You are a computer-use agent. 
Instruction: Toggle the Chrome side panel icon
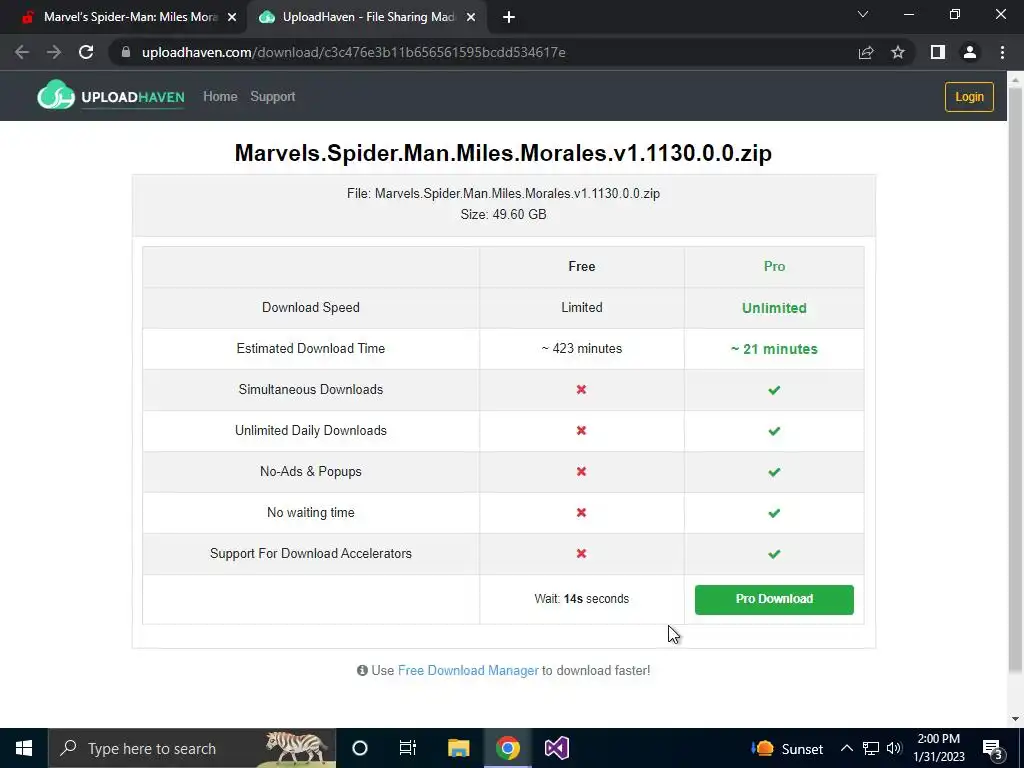[938, 52]
